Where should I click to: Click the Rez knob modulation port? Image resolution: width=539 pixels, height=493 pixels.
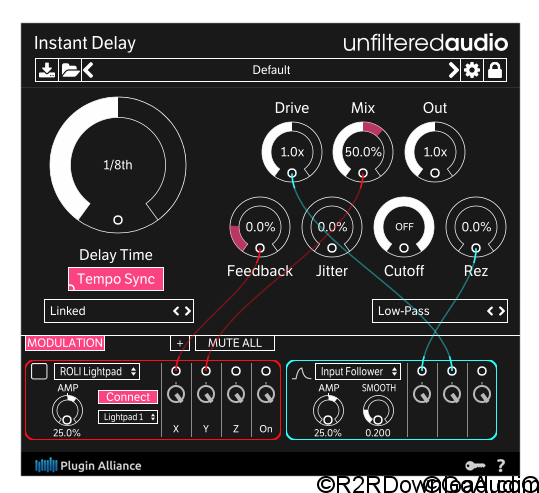[x=476, y=248]
